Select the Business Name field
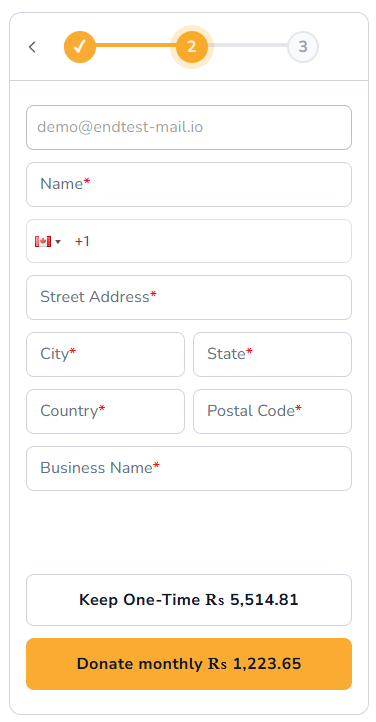Image resolution: width=376 pixels, height=722 pixels. (189, 469)
